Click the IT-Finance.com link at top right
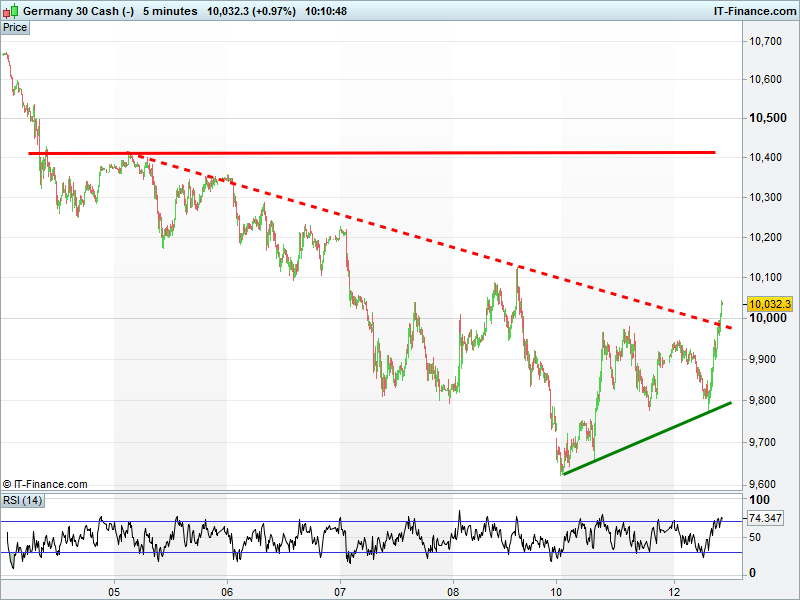This screenshot has height=600, width=800. click(753, 10)
